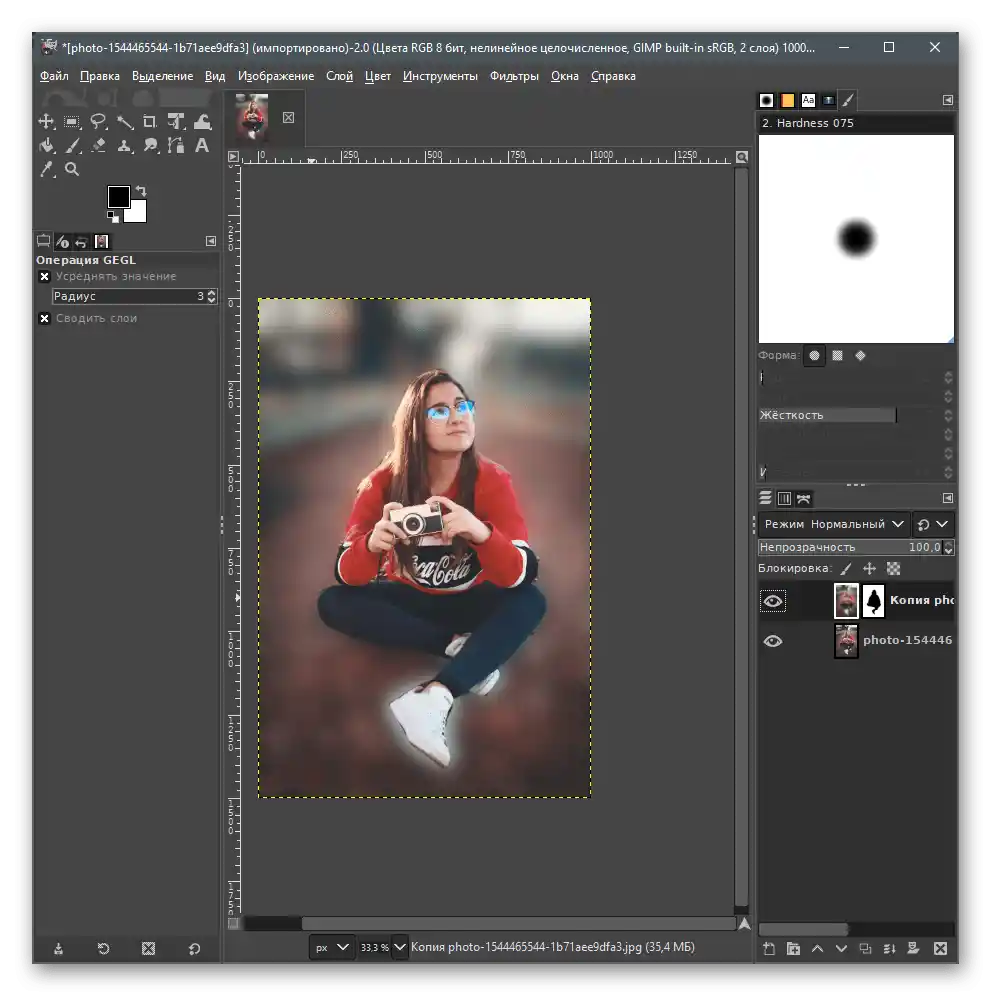Viewport: 991px width, 996px height.
Task: Reset colors to default black and white
Action: click(113, 217)
